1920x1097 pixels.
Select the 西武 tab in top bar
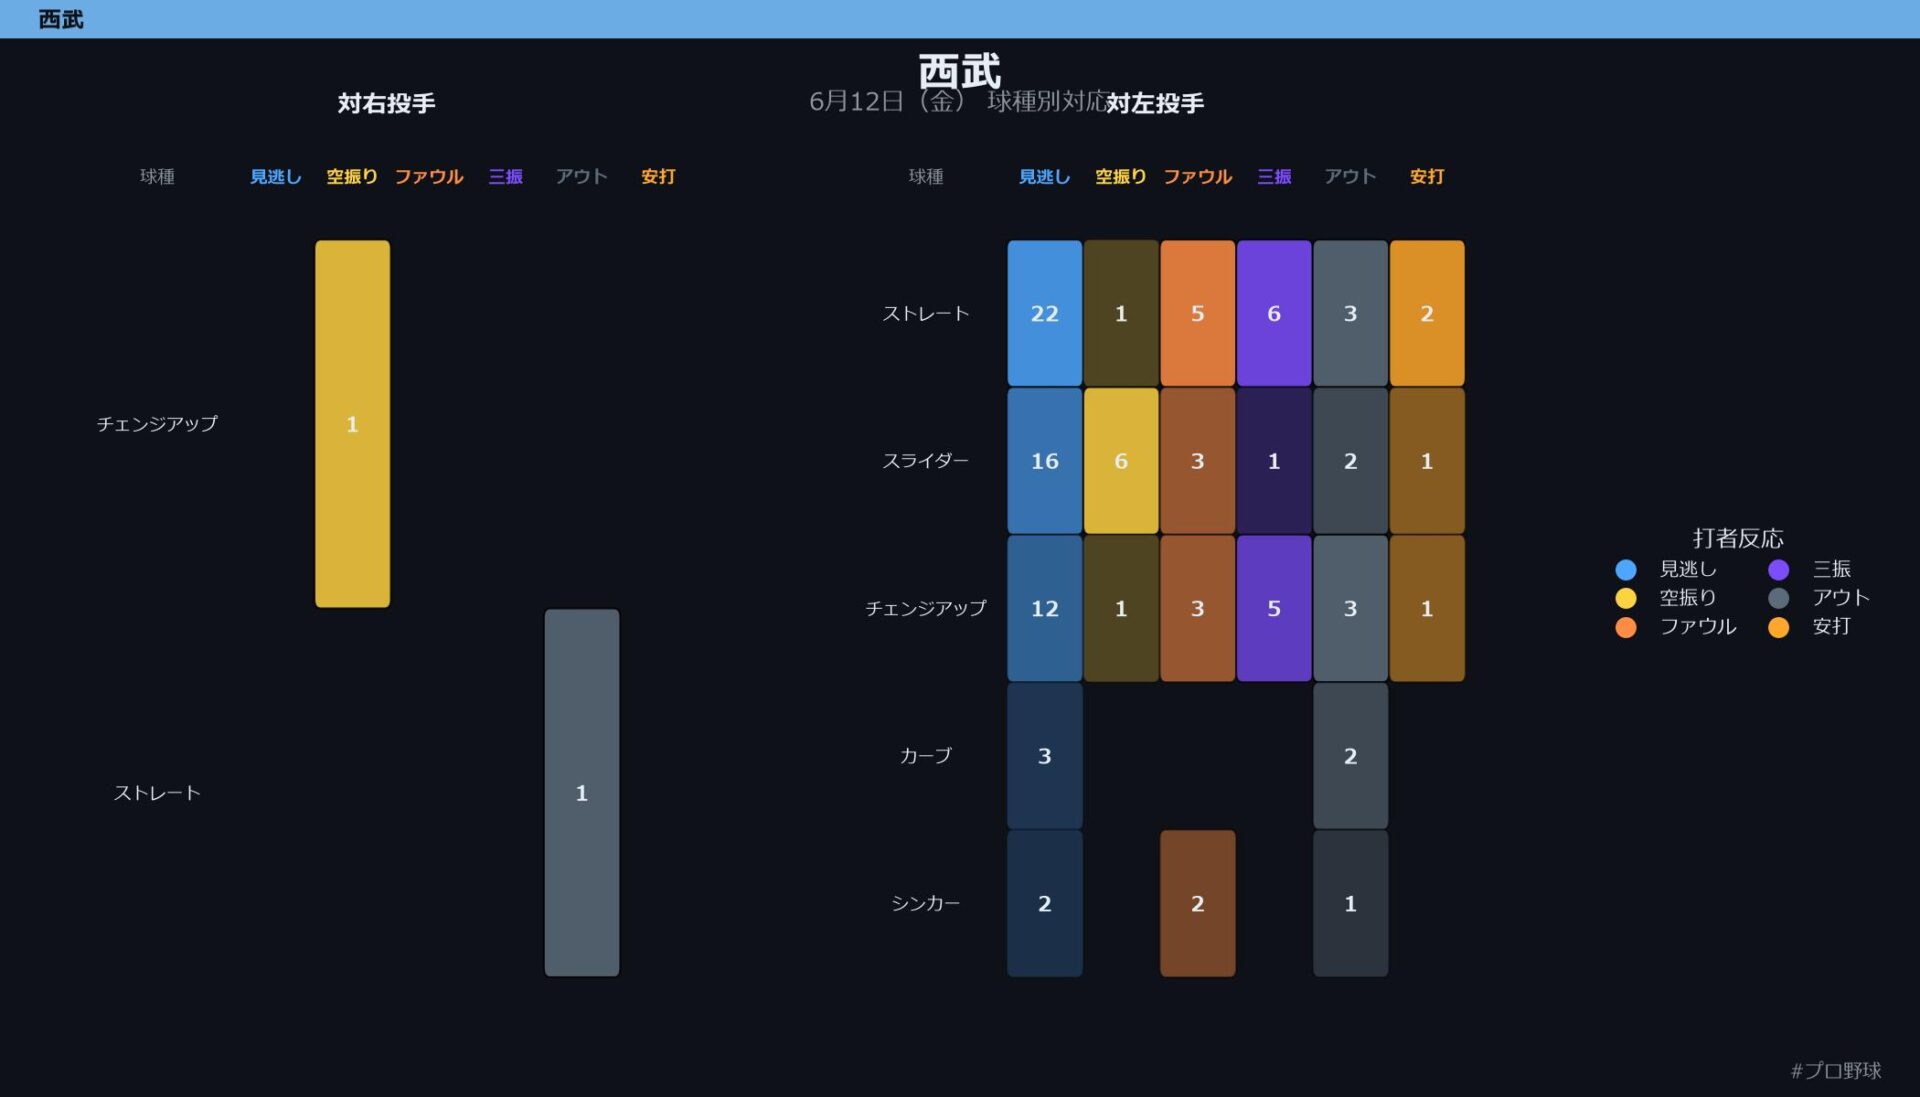(x=61, y=19)
